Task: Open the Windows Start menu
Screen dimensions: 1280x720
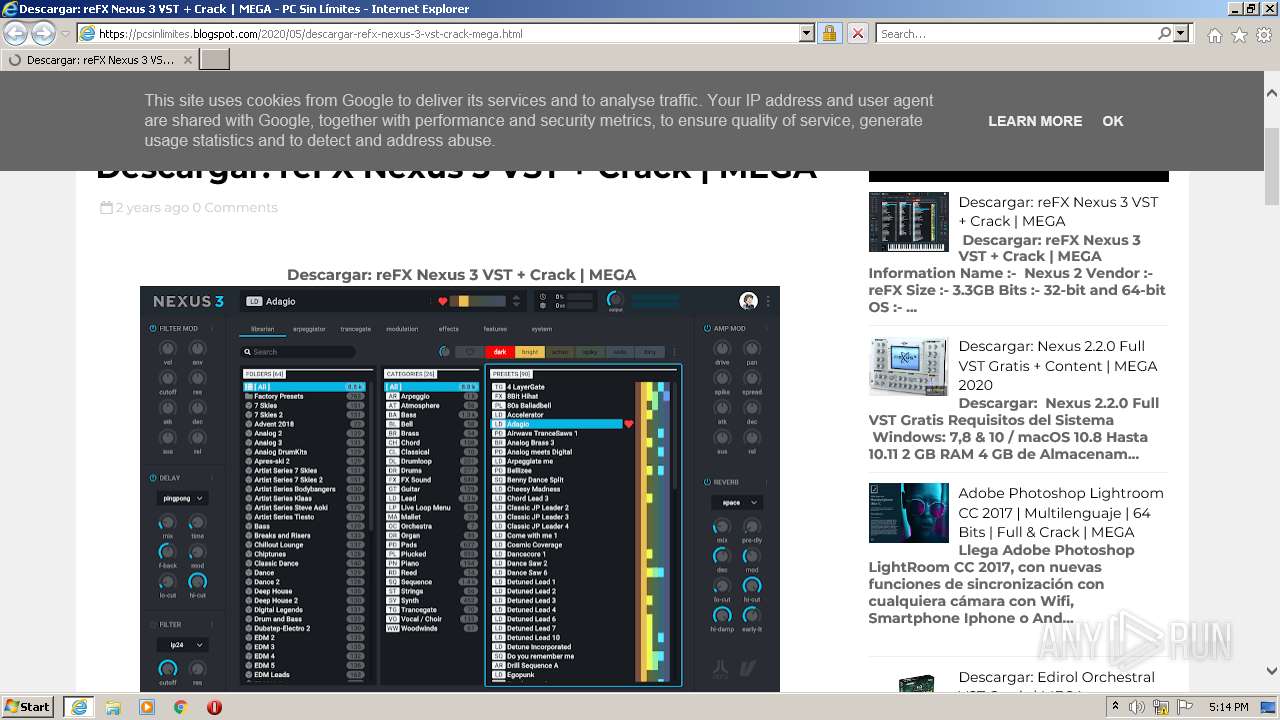Action: (x=27, y=707)
